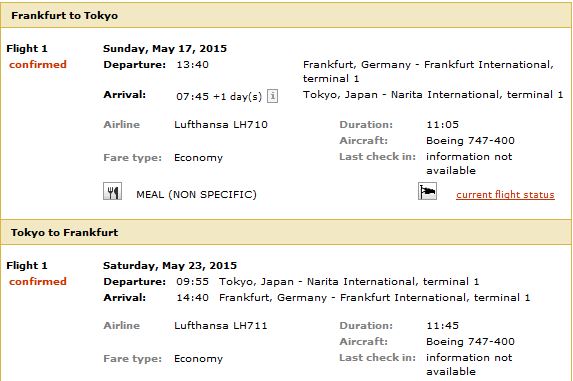Viewport: 573px width, 381px height.
Task: Click the Lufthansa LH711 airline text
Action: pyautogui.click(x=221, y=325)
